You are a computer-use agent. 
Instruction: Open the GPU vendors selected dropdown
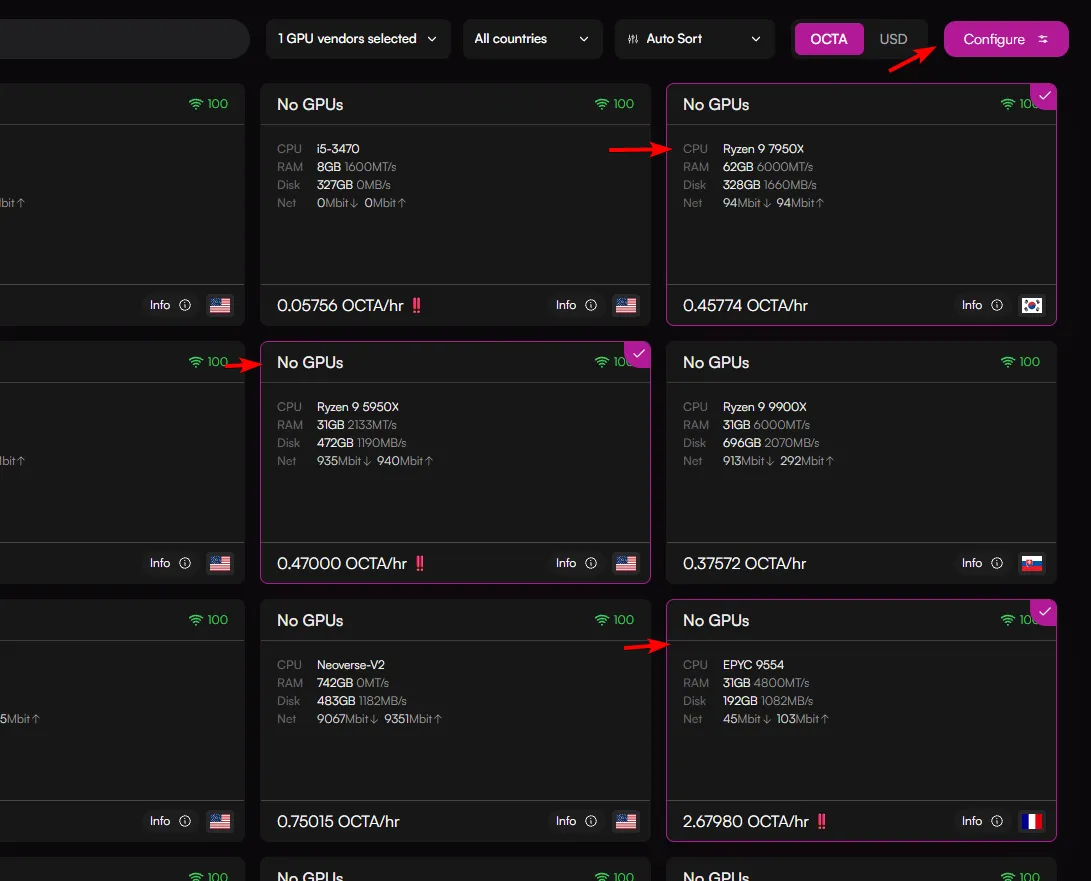[358, 39]
